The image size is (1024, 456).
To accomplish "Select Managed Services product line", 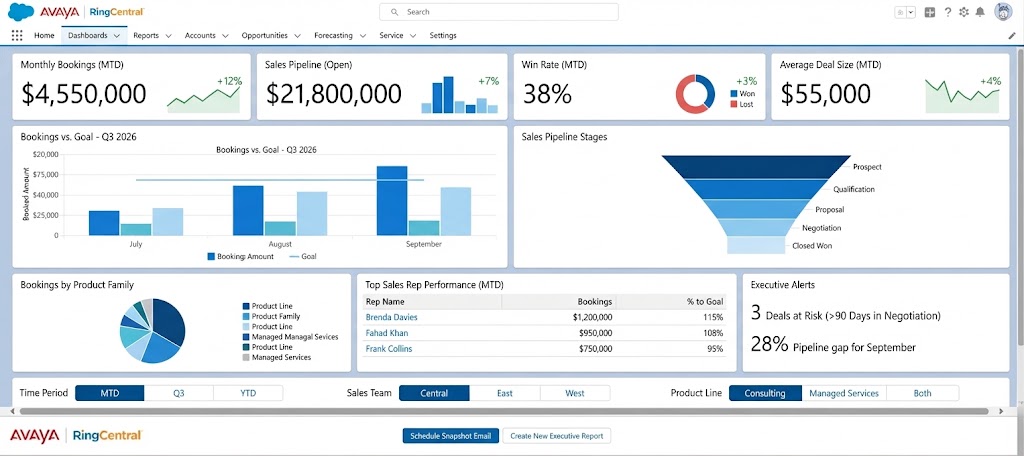I will tap(844, 393).
